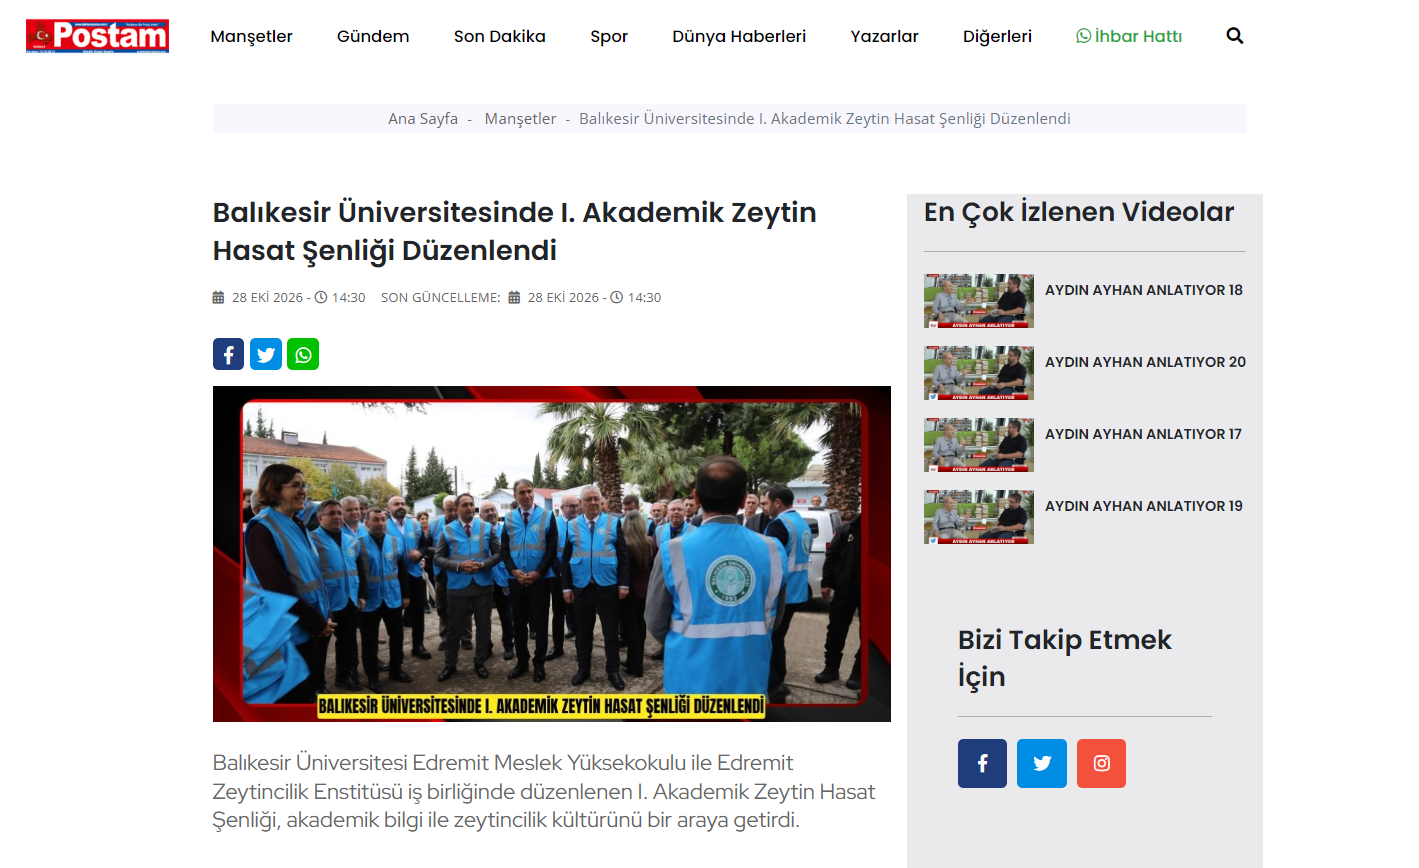Open Yazarlar menu item
The width and height of the screenshot is (1419, 868).
click(884, 36)
